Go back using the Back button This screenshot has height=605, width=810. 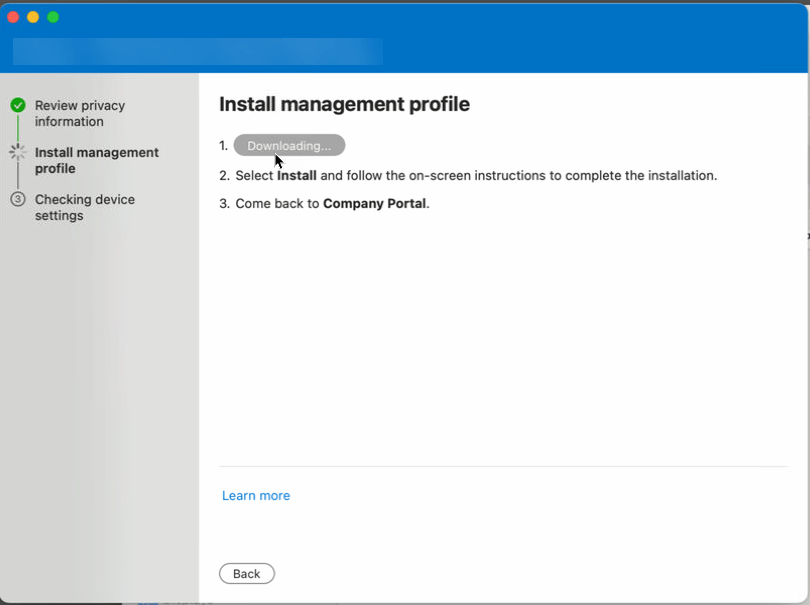pos(246,573)
